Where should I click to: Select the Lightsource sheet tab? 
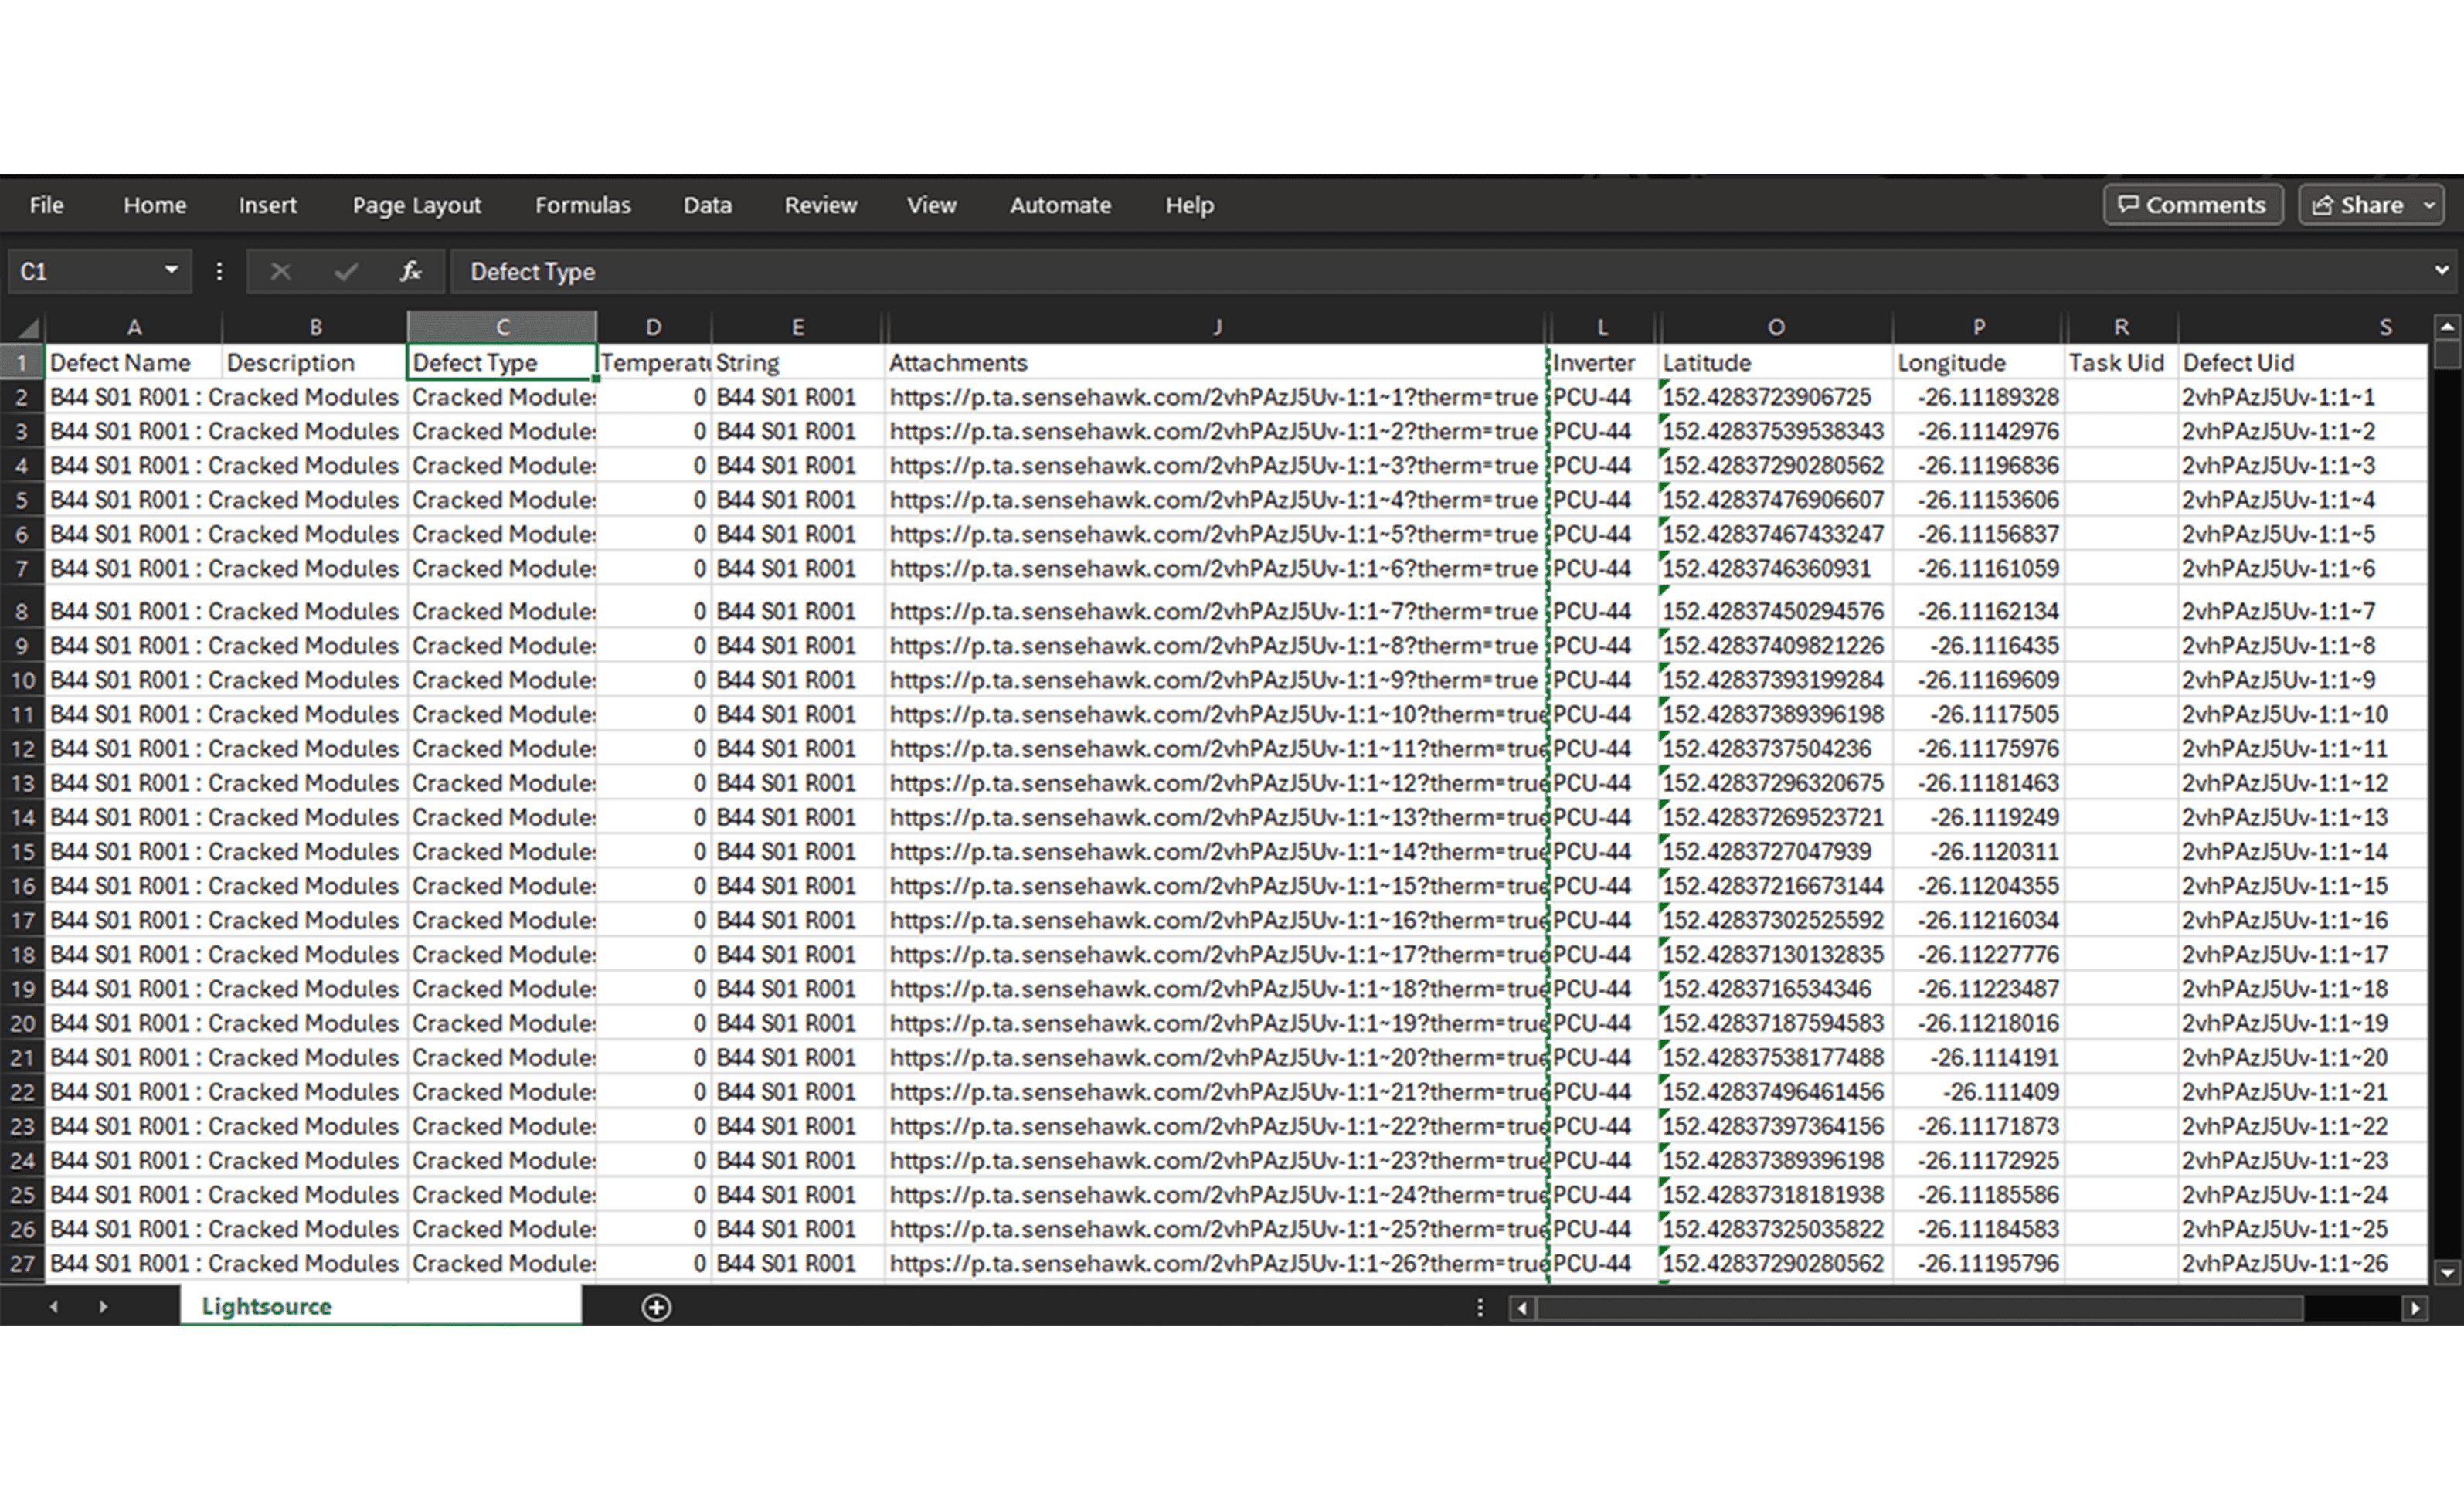(380, 1306)
